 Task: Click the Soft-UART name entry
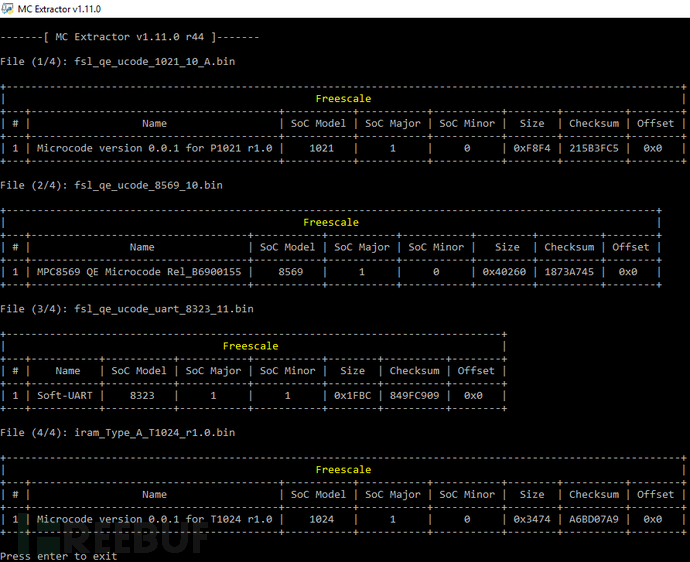[65, 396]
